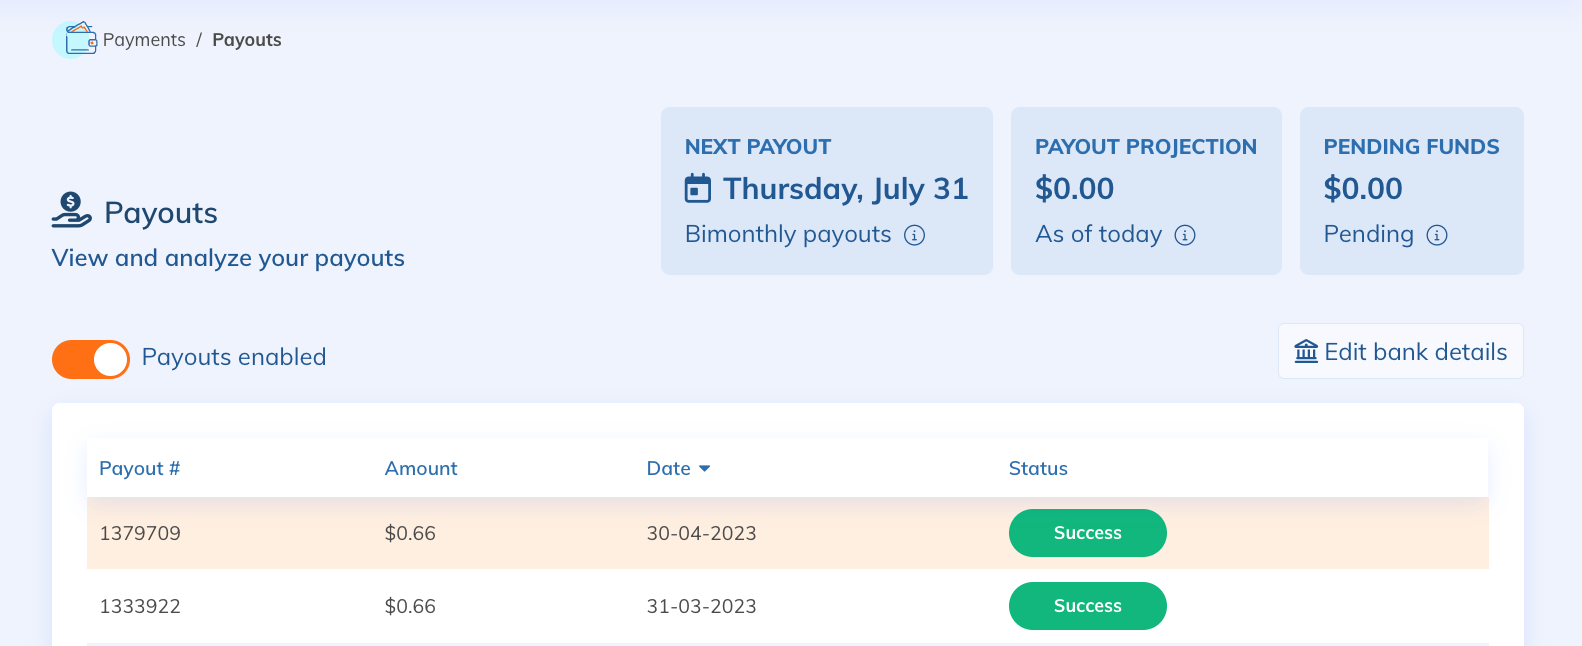
Task: Select payout number 1333922
Action: point(140,606)
